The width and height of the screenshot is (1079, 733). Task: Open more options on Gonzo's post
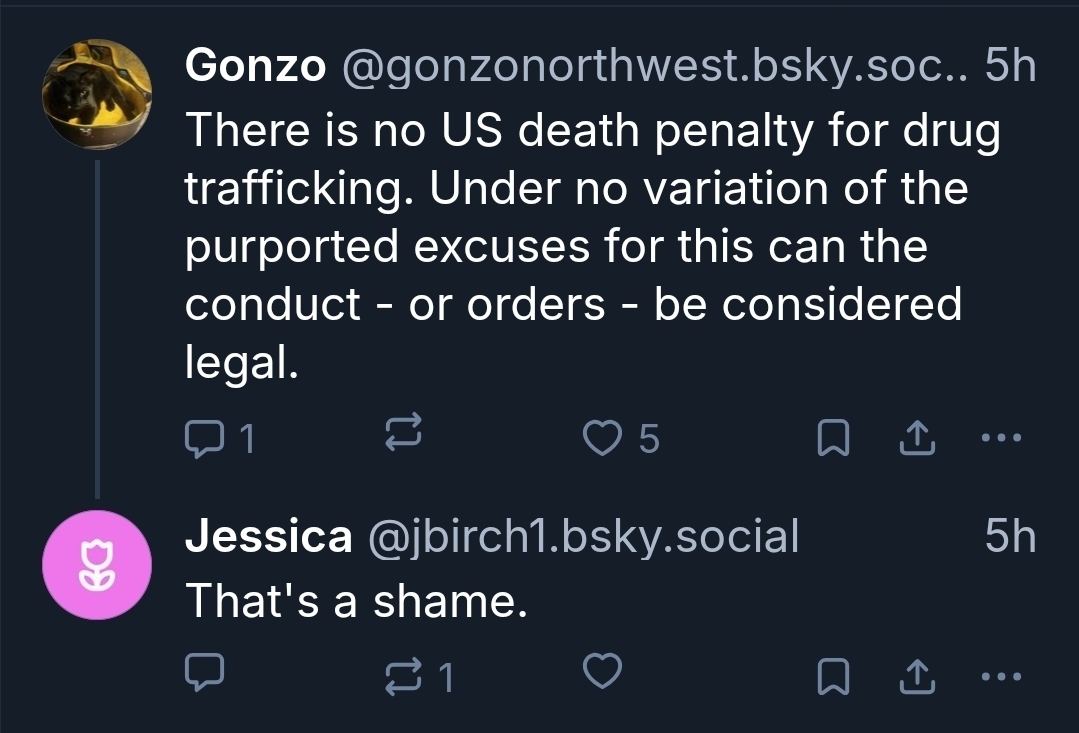pos(1001,437)
